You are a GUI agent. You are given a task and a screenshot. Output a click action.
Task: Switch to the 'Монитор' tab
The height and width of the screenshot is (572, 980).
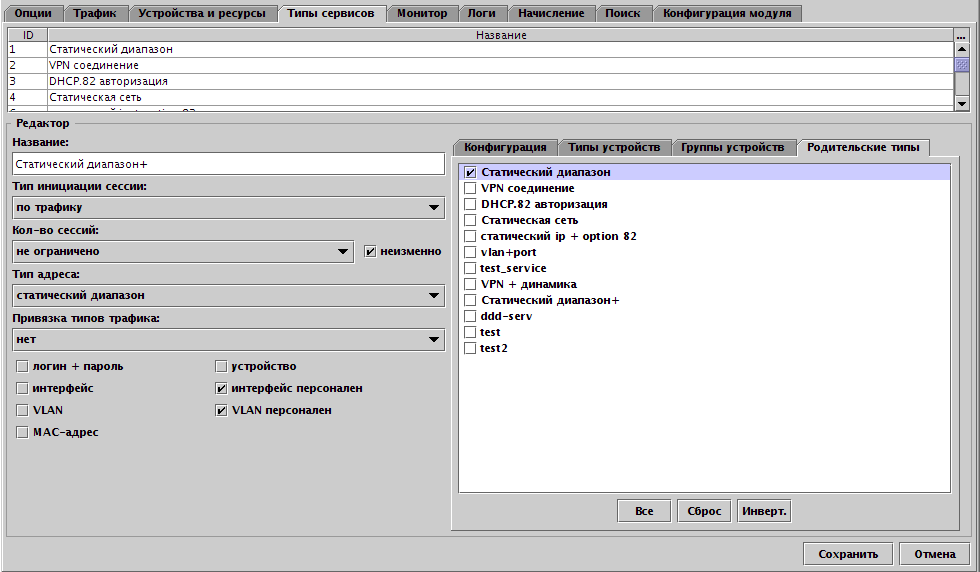pos(422,14)
